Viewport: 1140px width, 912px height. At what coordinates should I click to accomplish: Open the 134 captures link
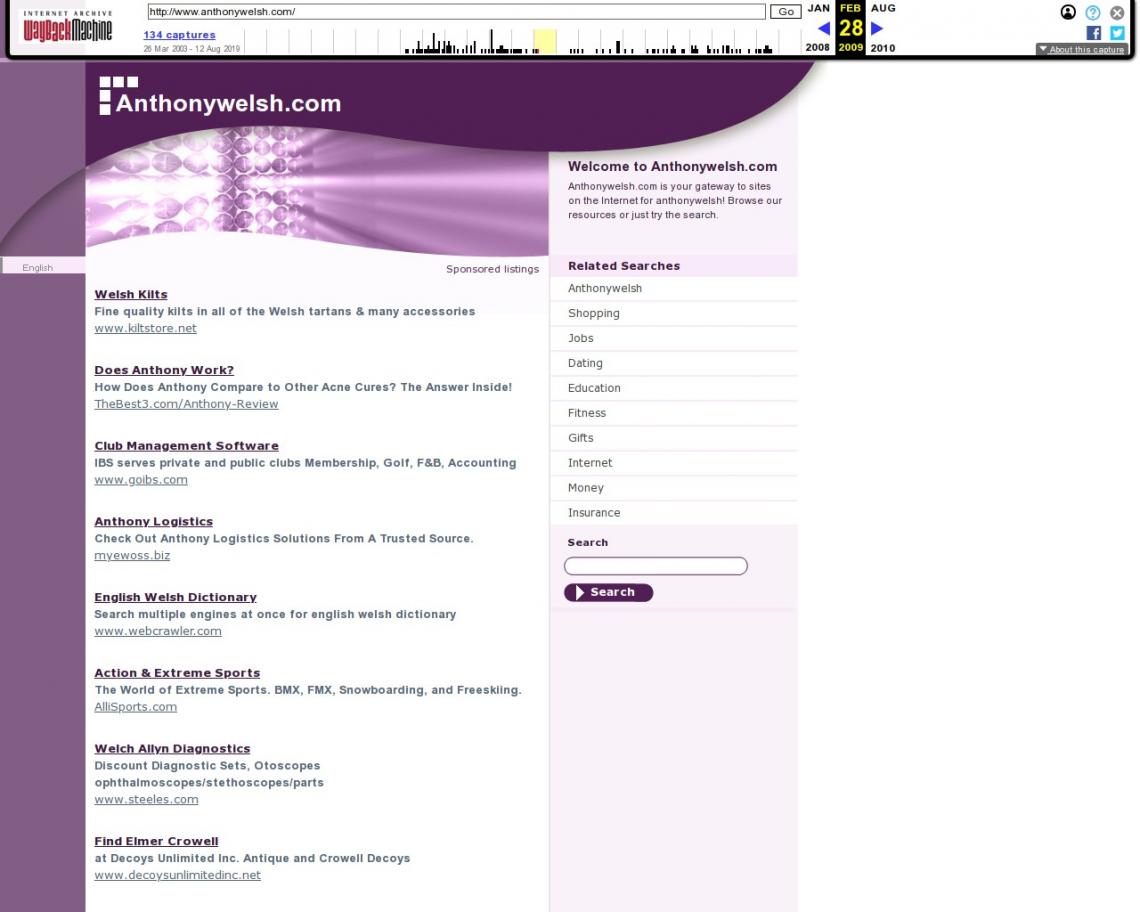(180, 34)
